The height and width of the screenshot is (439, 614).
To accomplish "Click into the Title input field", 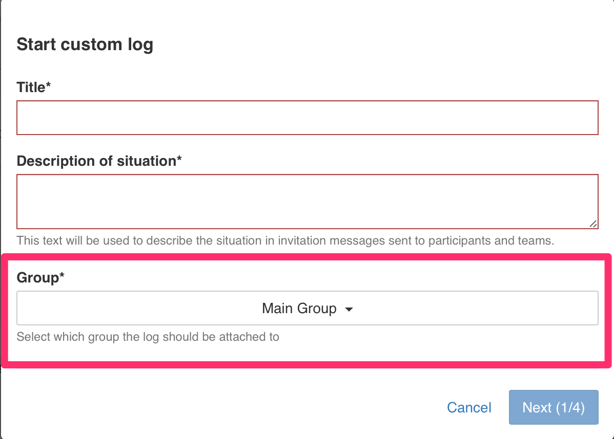I will tap(307, 118).
